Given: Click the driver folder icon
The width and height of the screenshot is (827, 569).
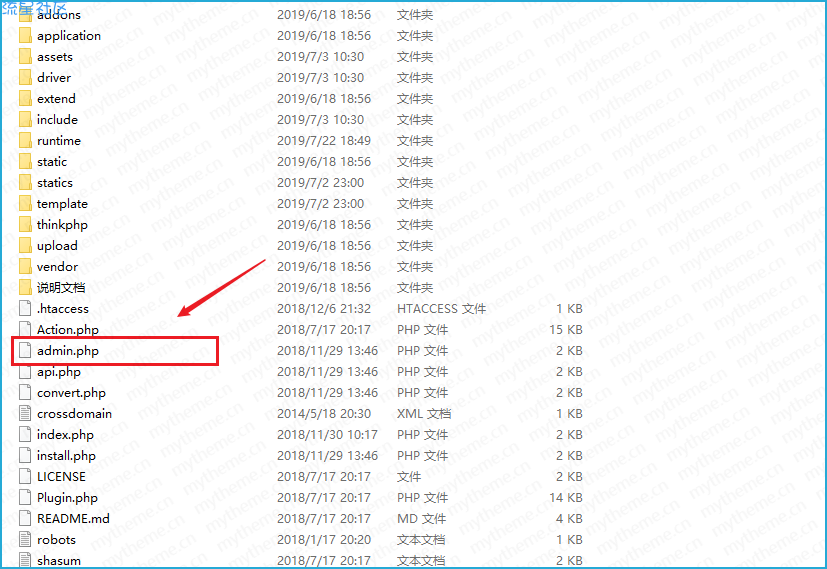Looking at the screenshot, I should pos(25,78).
